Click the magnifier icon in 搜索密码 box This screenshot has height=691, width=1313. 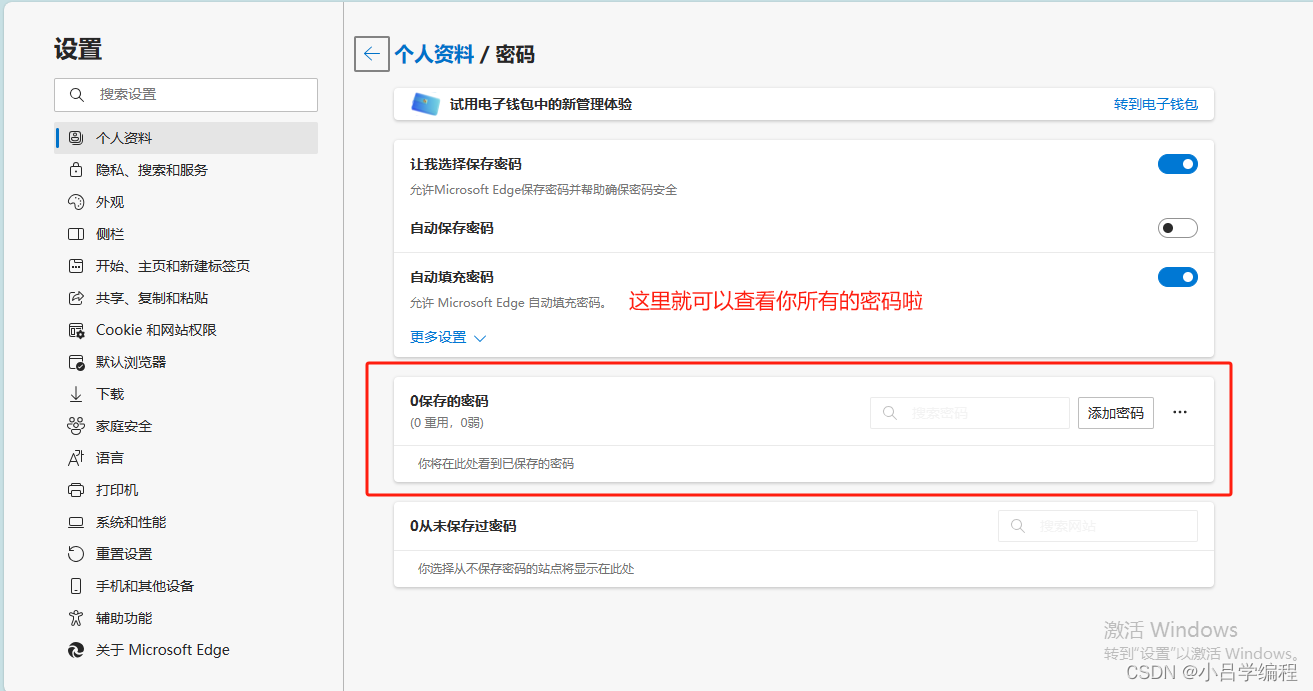pyautogui.click(x=890, y=413)
